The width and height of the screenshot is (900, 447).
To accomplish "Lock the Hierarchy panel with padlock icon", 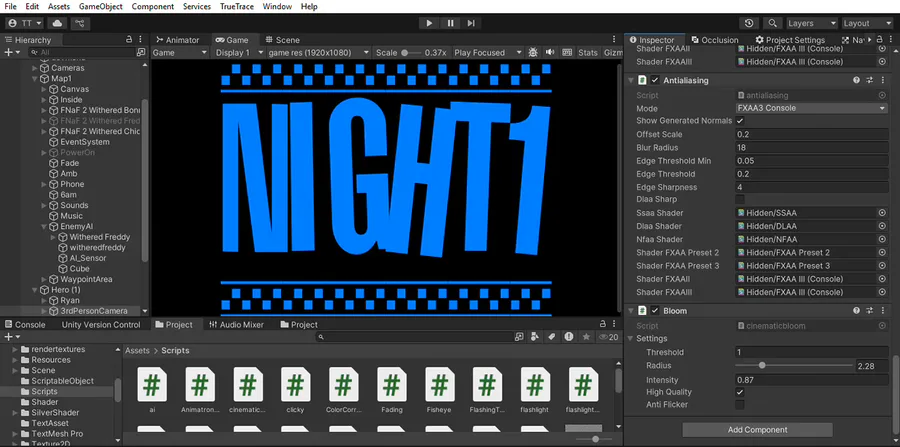I will click(129, 40).
